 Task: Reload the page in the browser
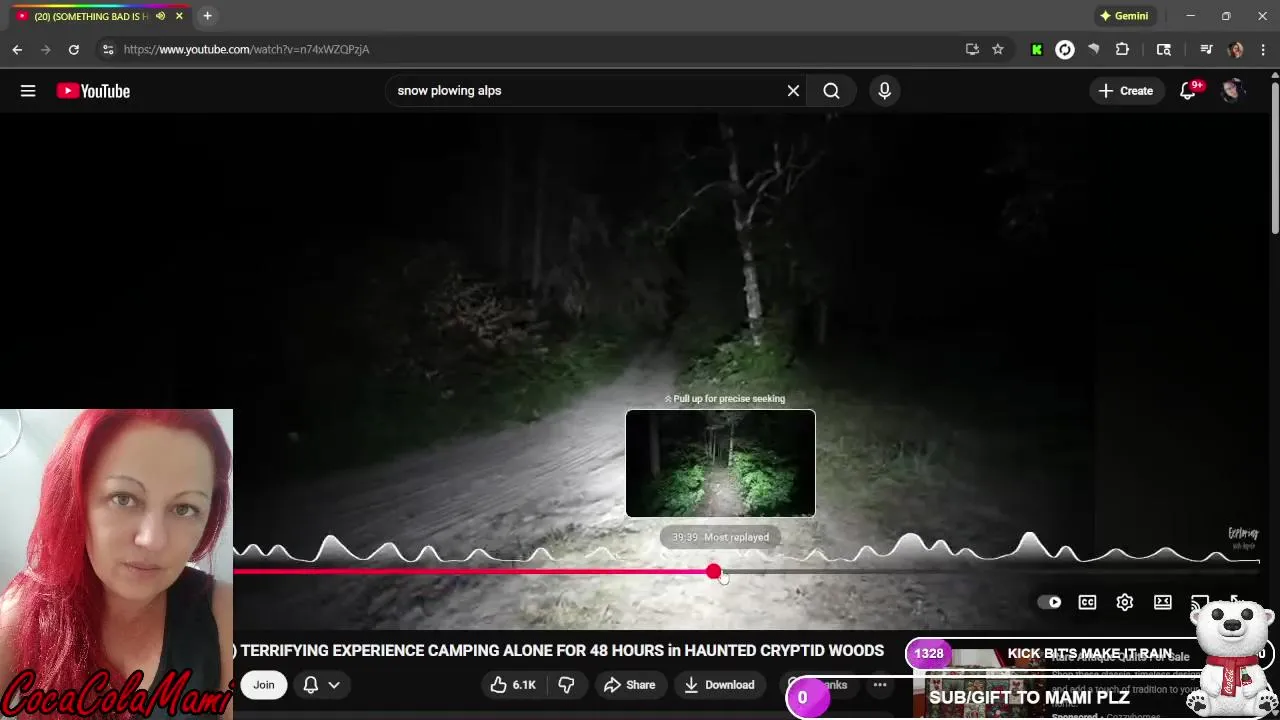click(x=74, y=49)
